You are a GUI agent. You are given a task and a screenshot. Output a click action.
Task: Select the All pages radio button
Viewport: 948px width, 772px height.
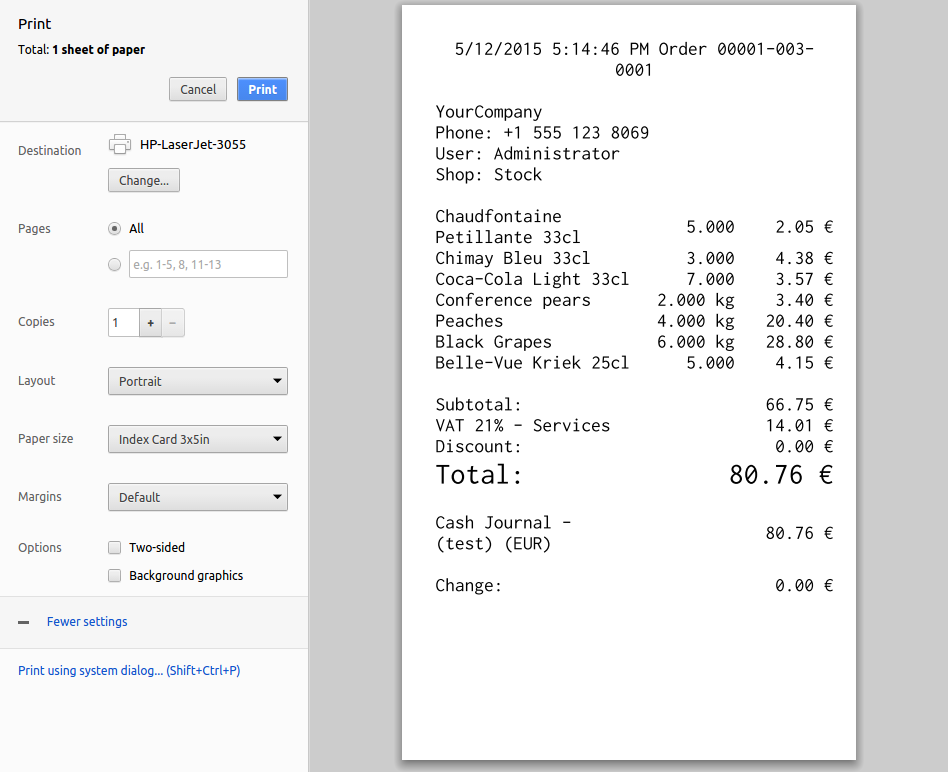(x=114, y=229)
